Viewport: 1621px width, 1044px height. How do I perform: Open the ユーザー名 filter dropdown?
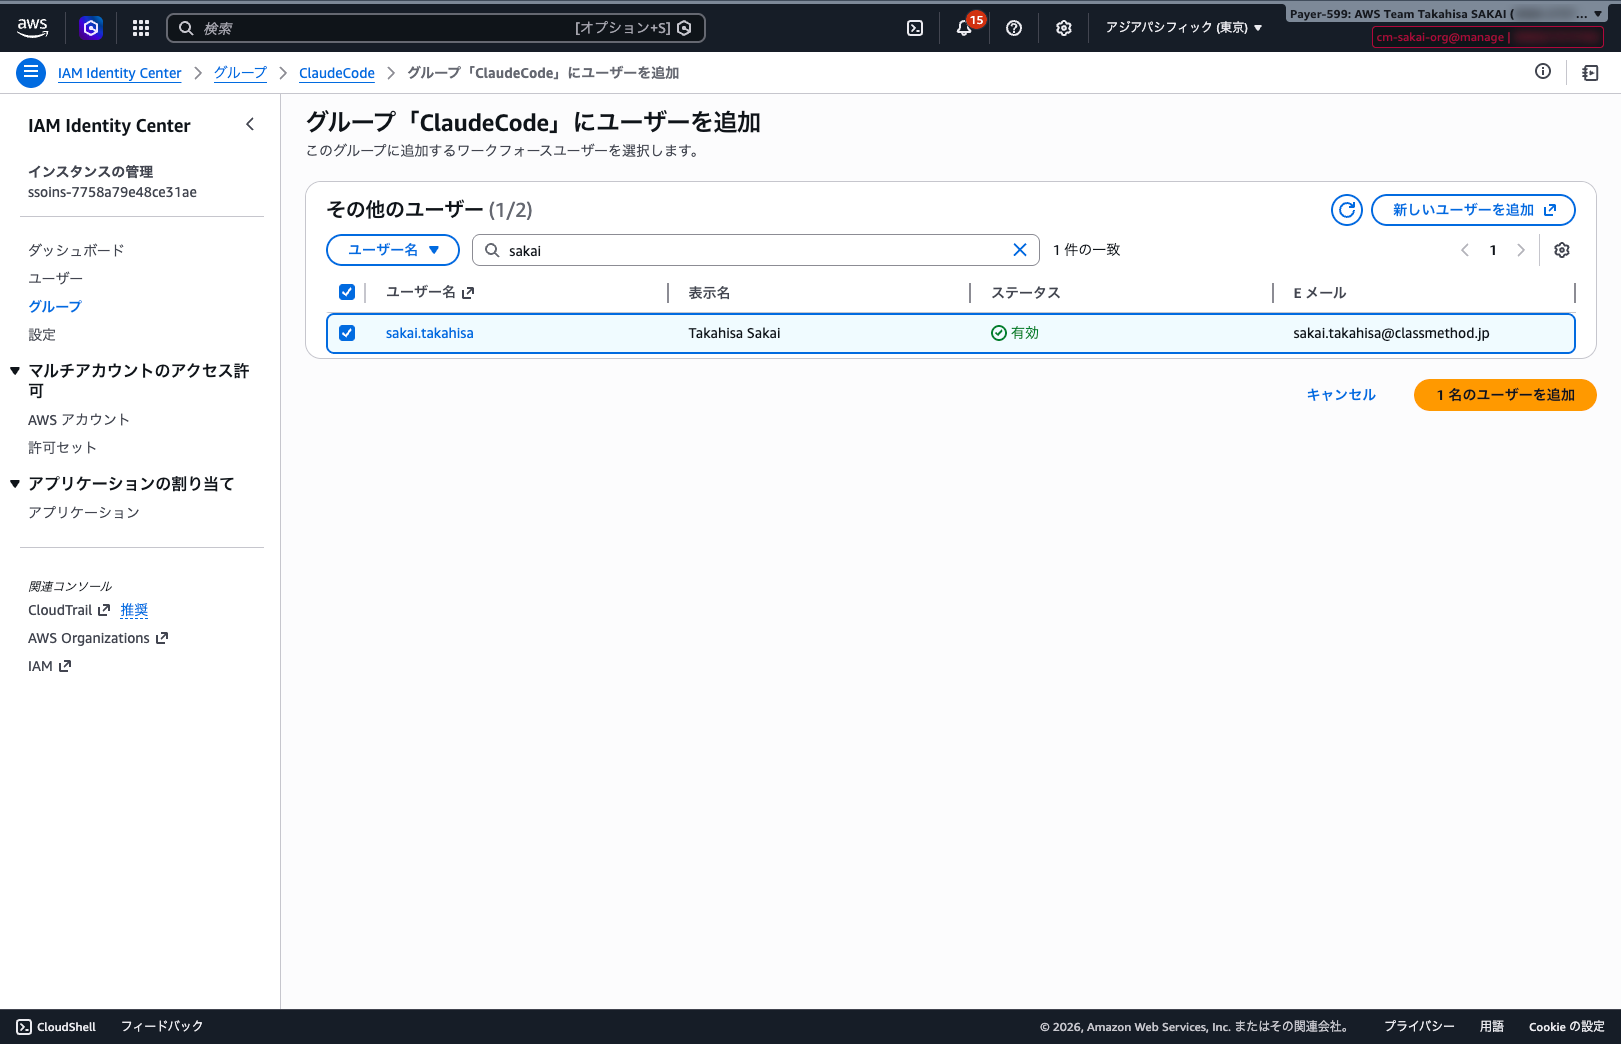tap(393, 250)
